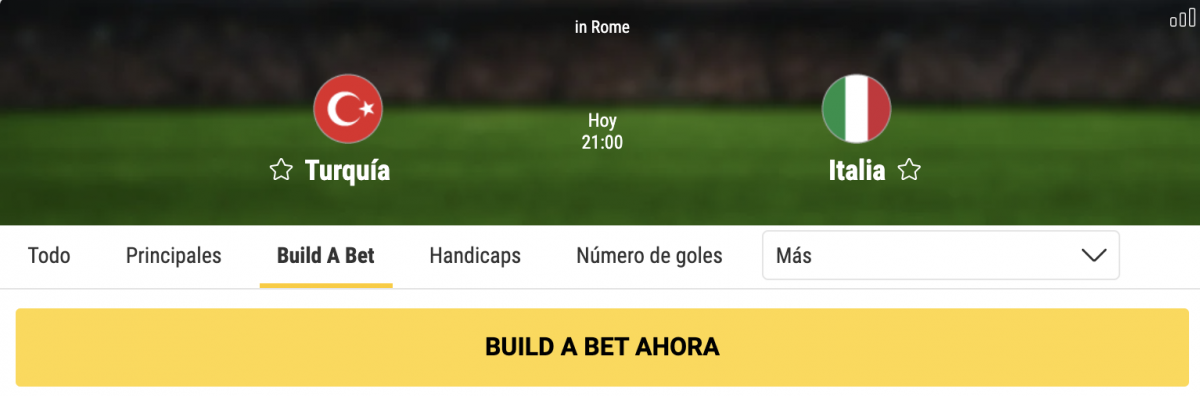Image resolution: width=1200 pixels, height=396 pixels.
Task: Click the yellow underline below Build A Bet
Action: [326, 285]
